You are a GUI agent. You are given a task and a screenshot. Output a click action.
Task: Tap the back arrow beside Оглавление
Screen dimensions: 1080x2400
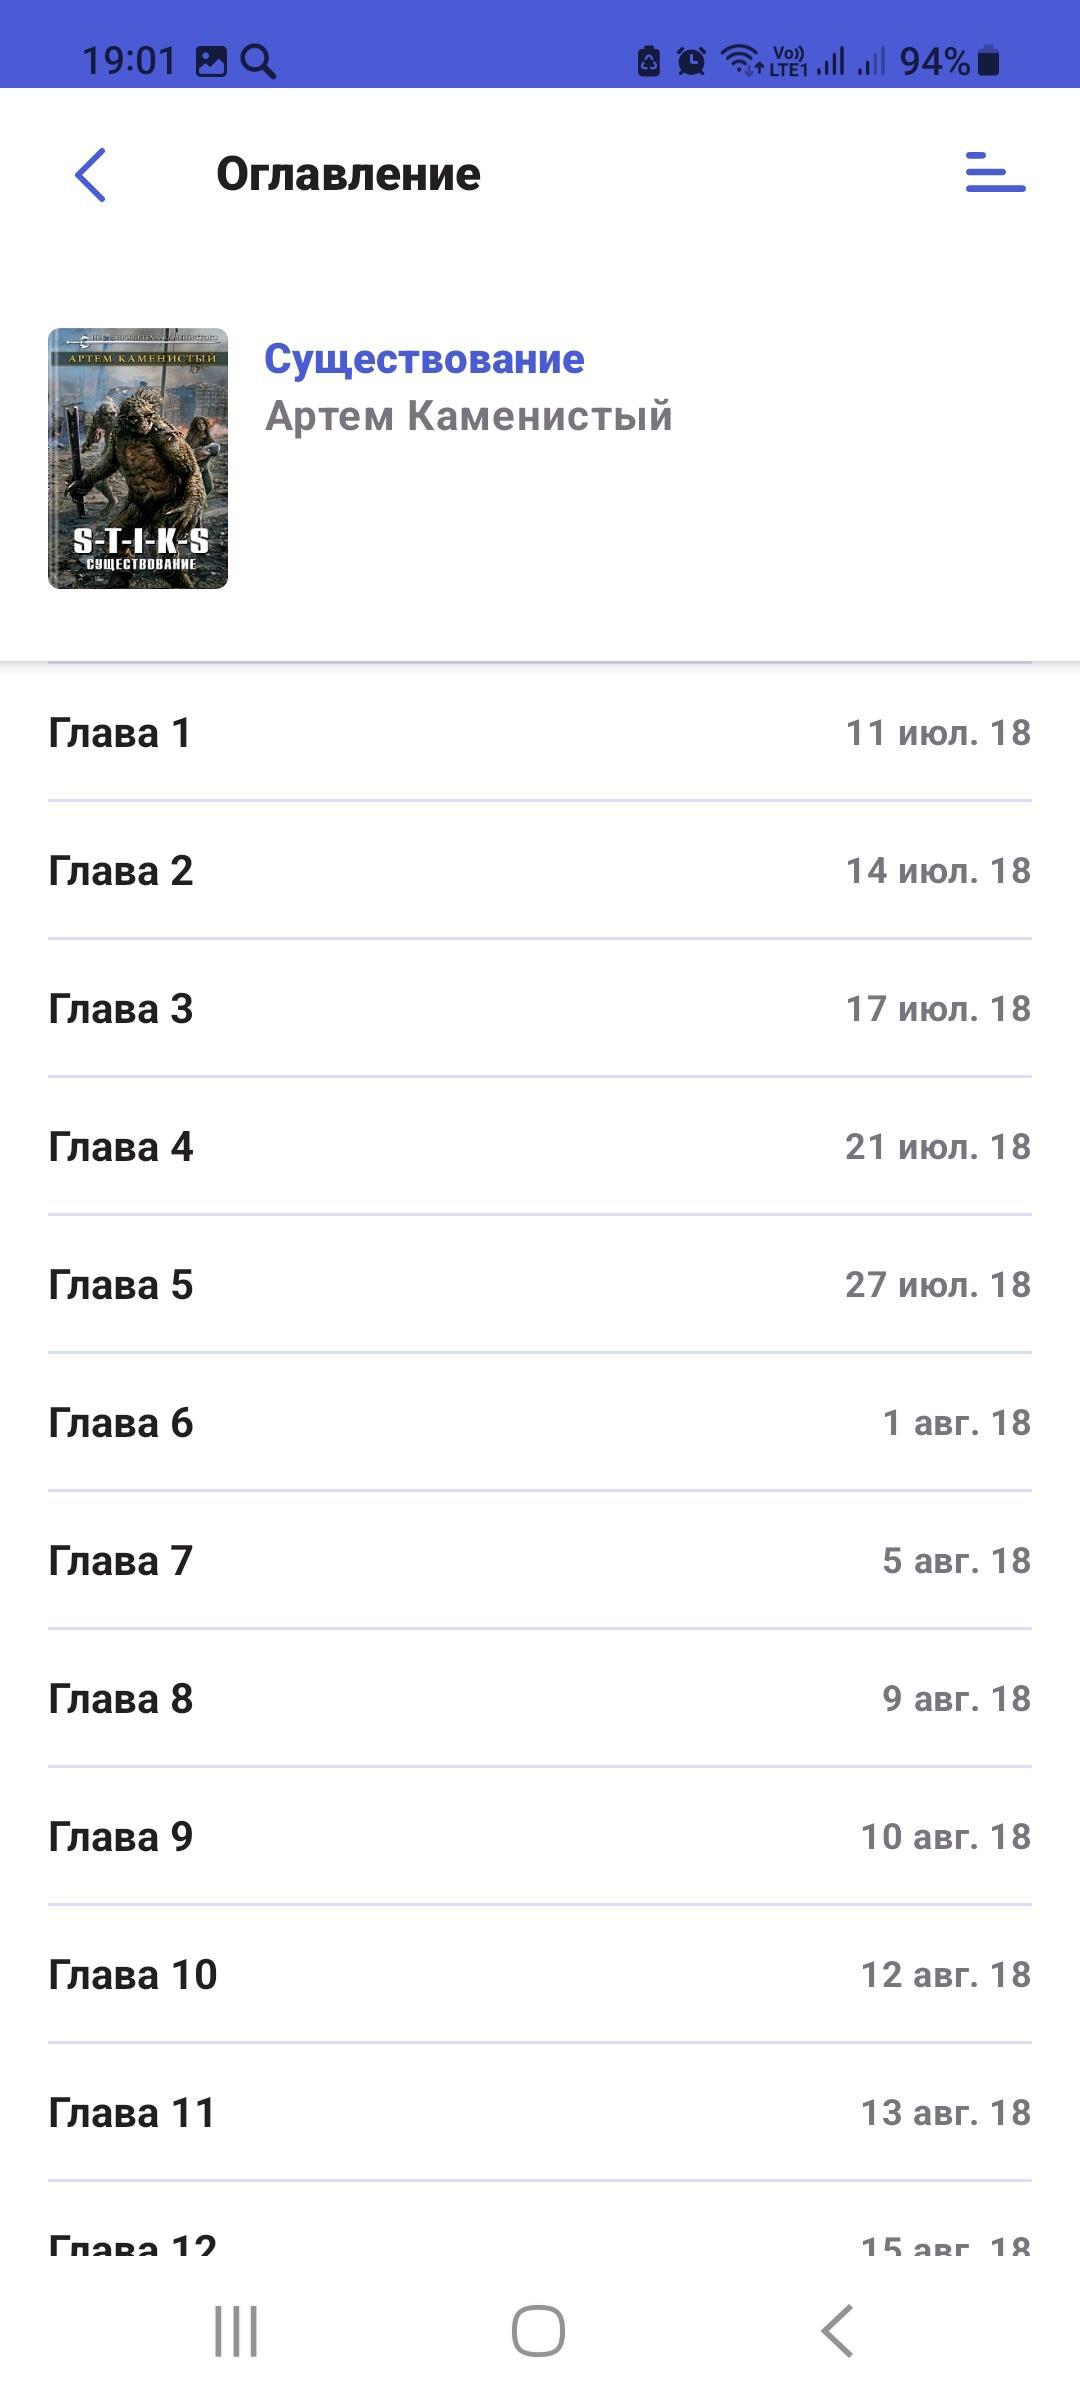(91, 175)
